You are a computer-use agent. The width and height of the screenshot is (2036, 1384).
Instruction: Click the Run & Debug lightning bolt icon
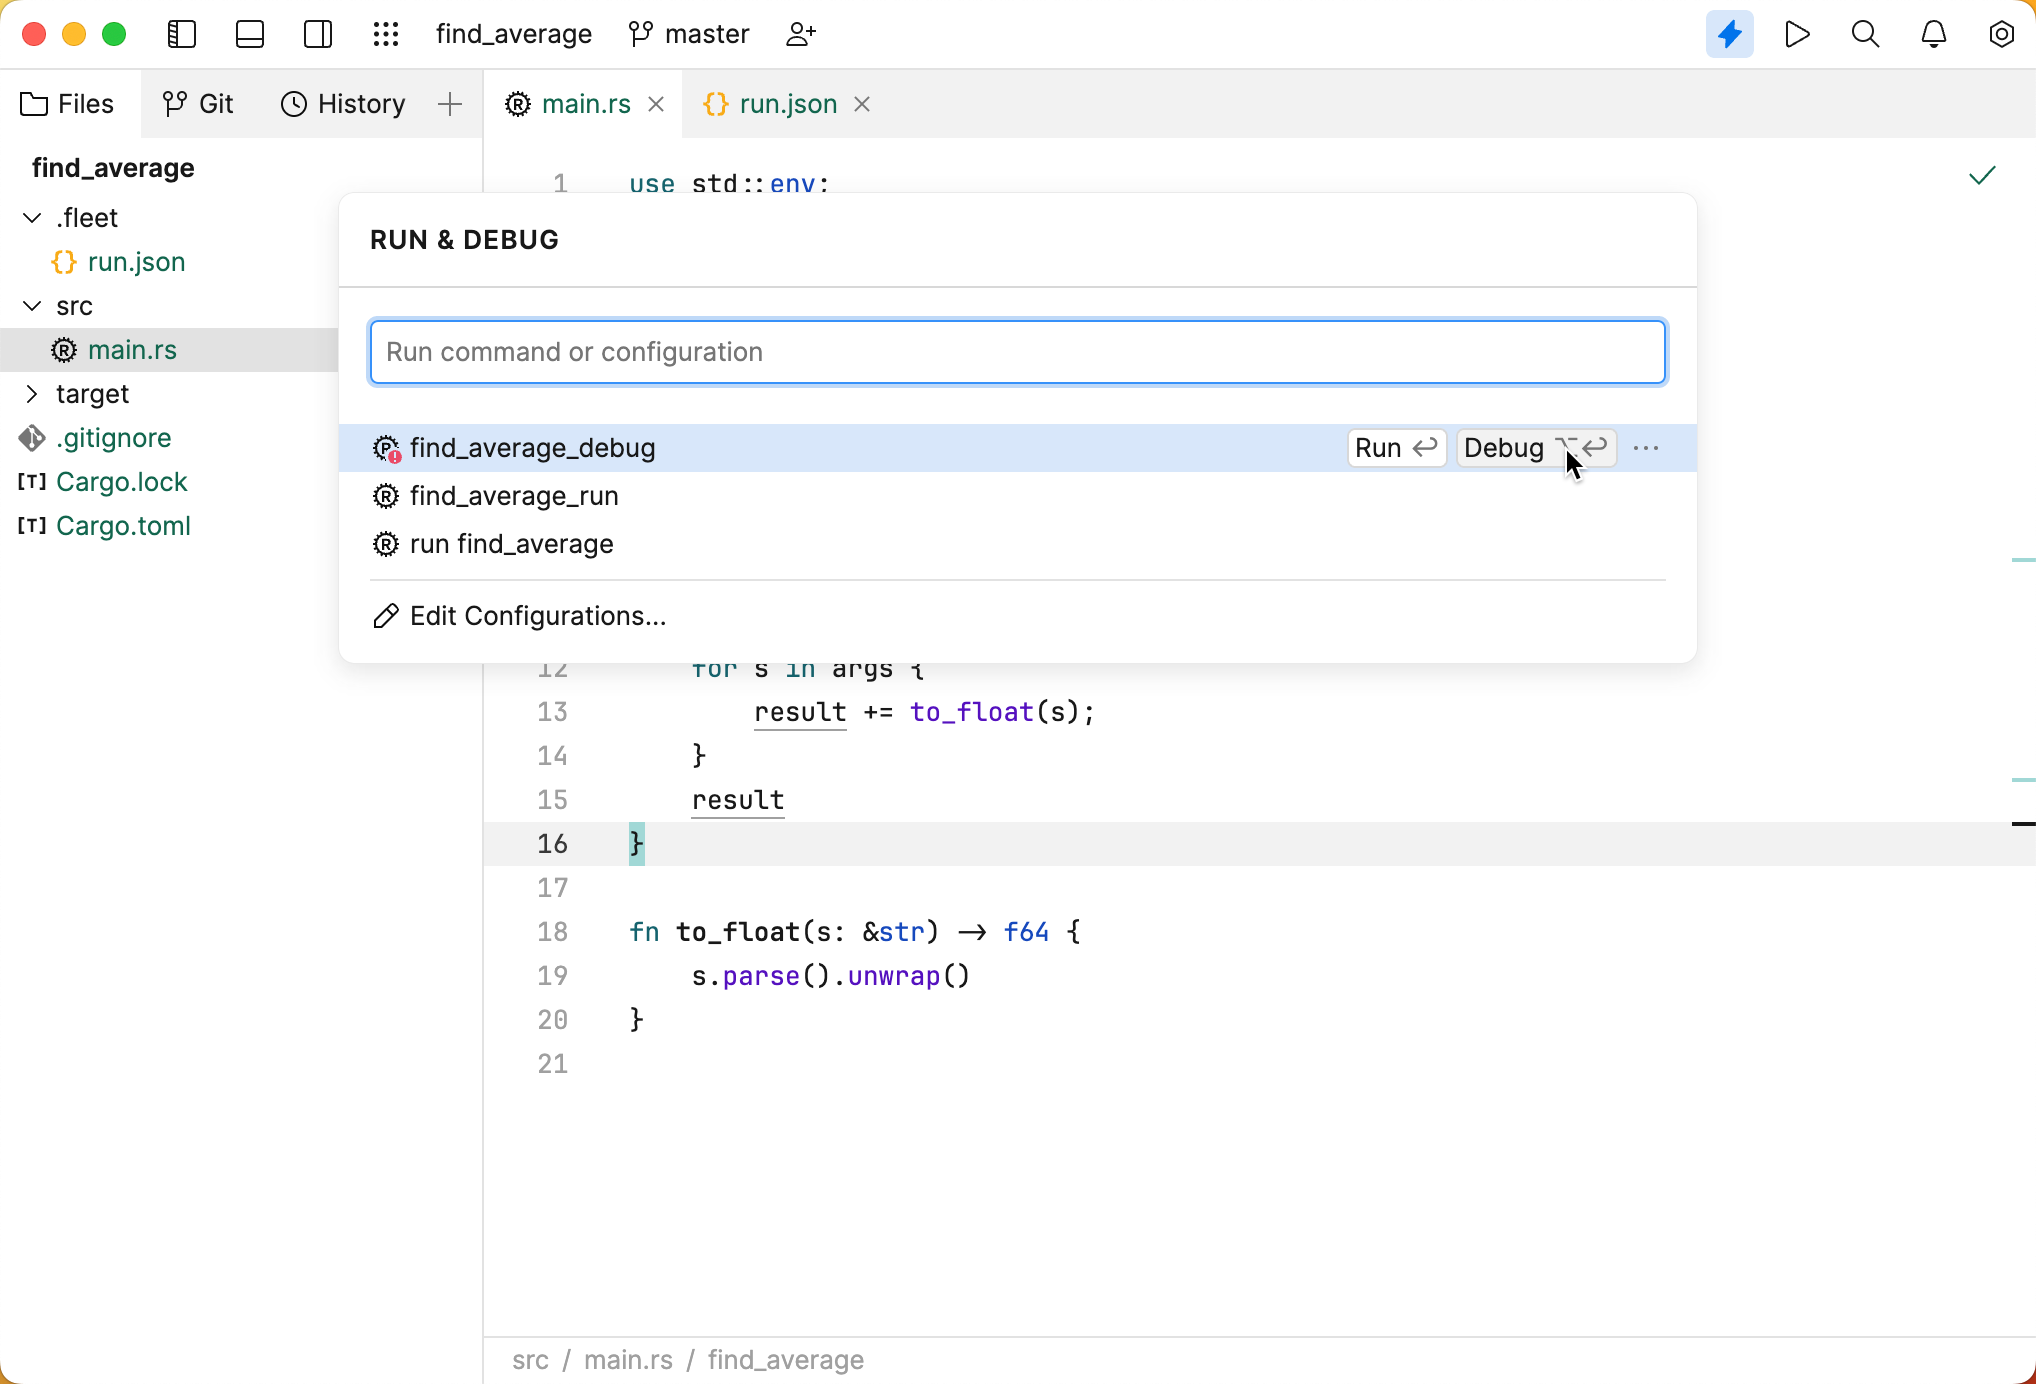[1729, 34]
